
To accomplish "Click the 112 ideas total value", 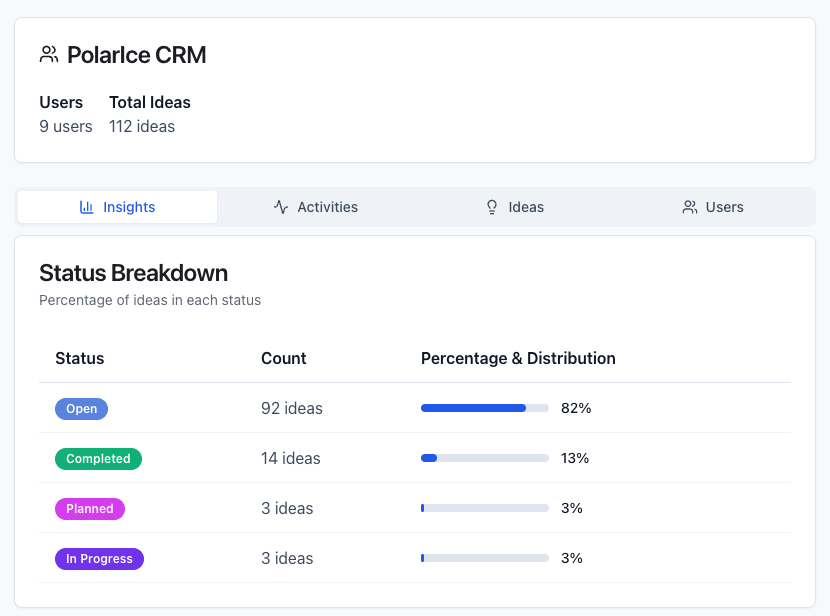I will pos(142,127).
